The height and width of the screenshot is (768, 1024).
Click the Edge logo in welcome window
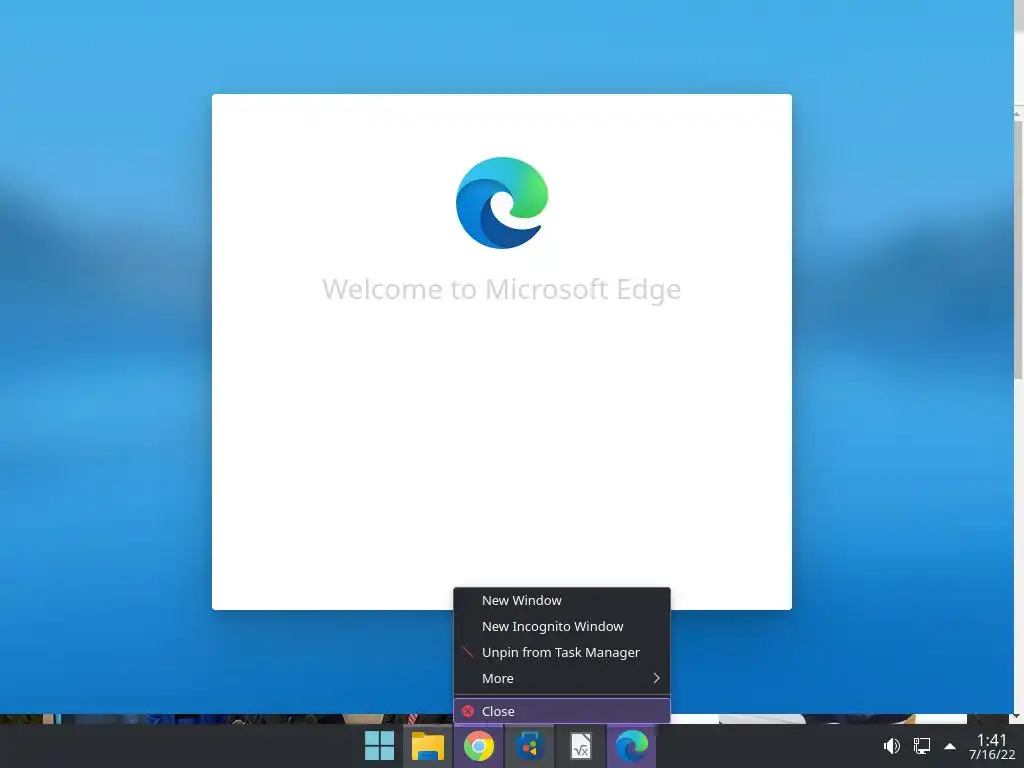pyautogui.click(x=502, y=202)
